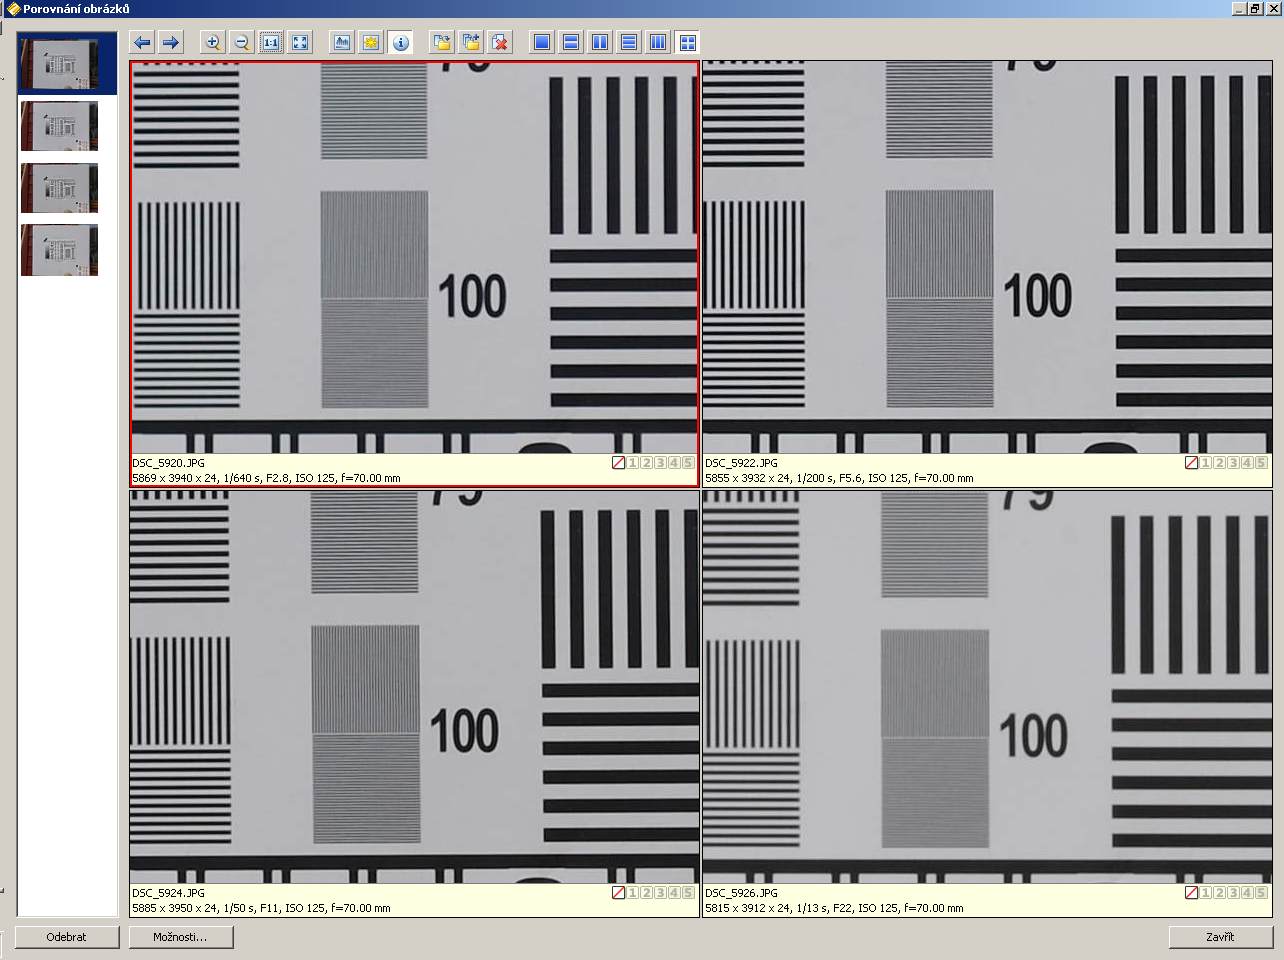The width and height of the screenshot is (1284, 960).
Task: Fit images to window icon
Action: click(x=300, y=43)
